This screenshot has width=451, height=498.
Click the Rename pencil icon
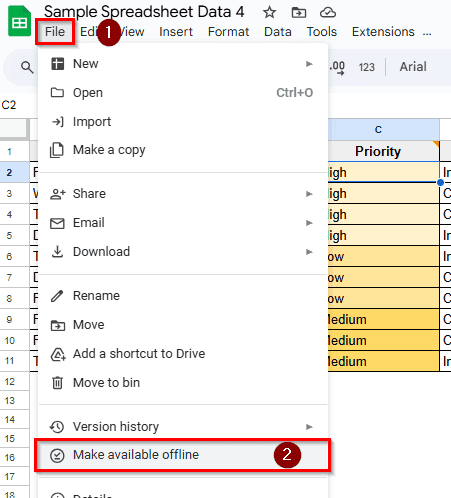click(57, 296)
